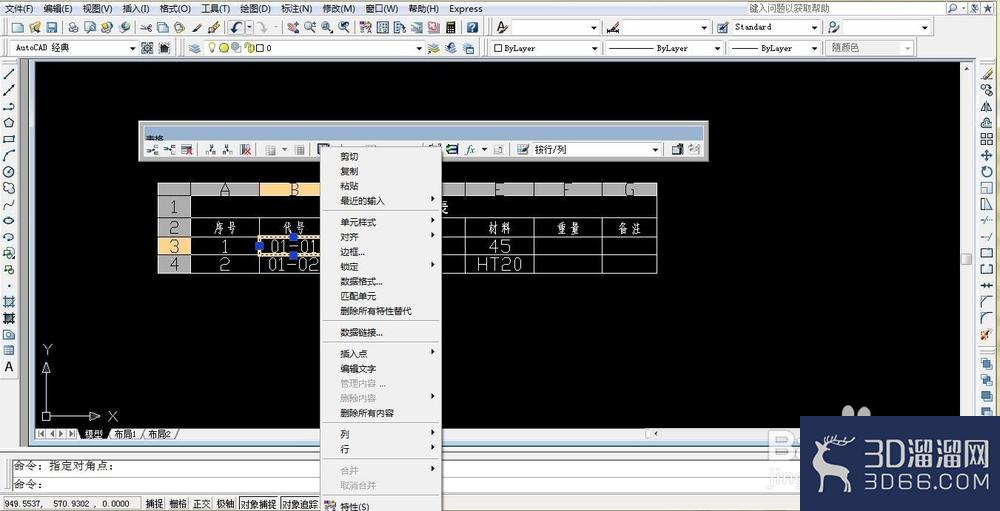Choose 数据格式... in the context menu
The width and height of the screenshot is (1000, 511).
[381, 281]
